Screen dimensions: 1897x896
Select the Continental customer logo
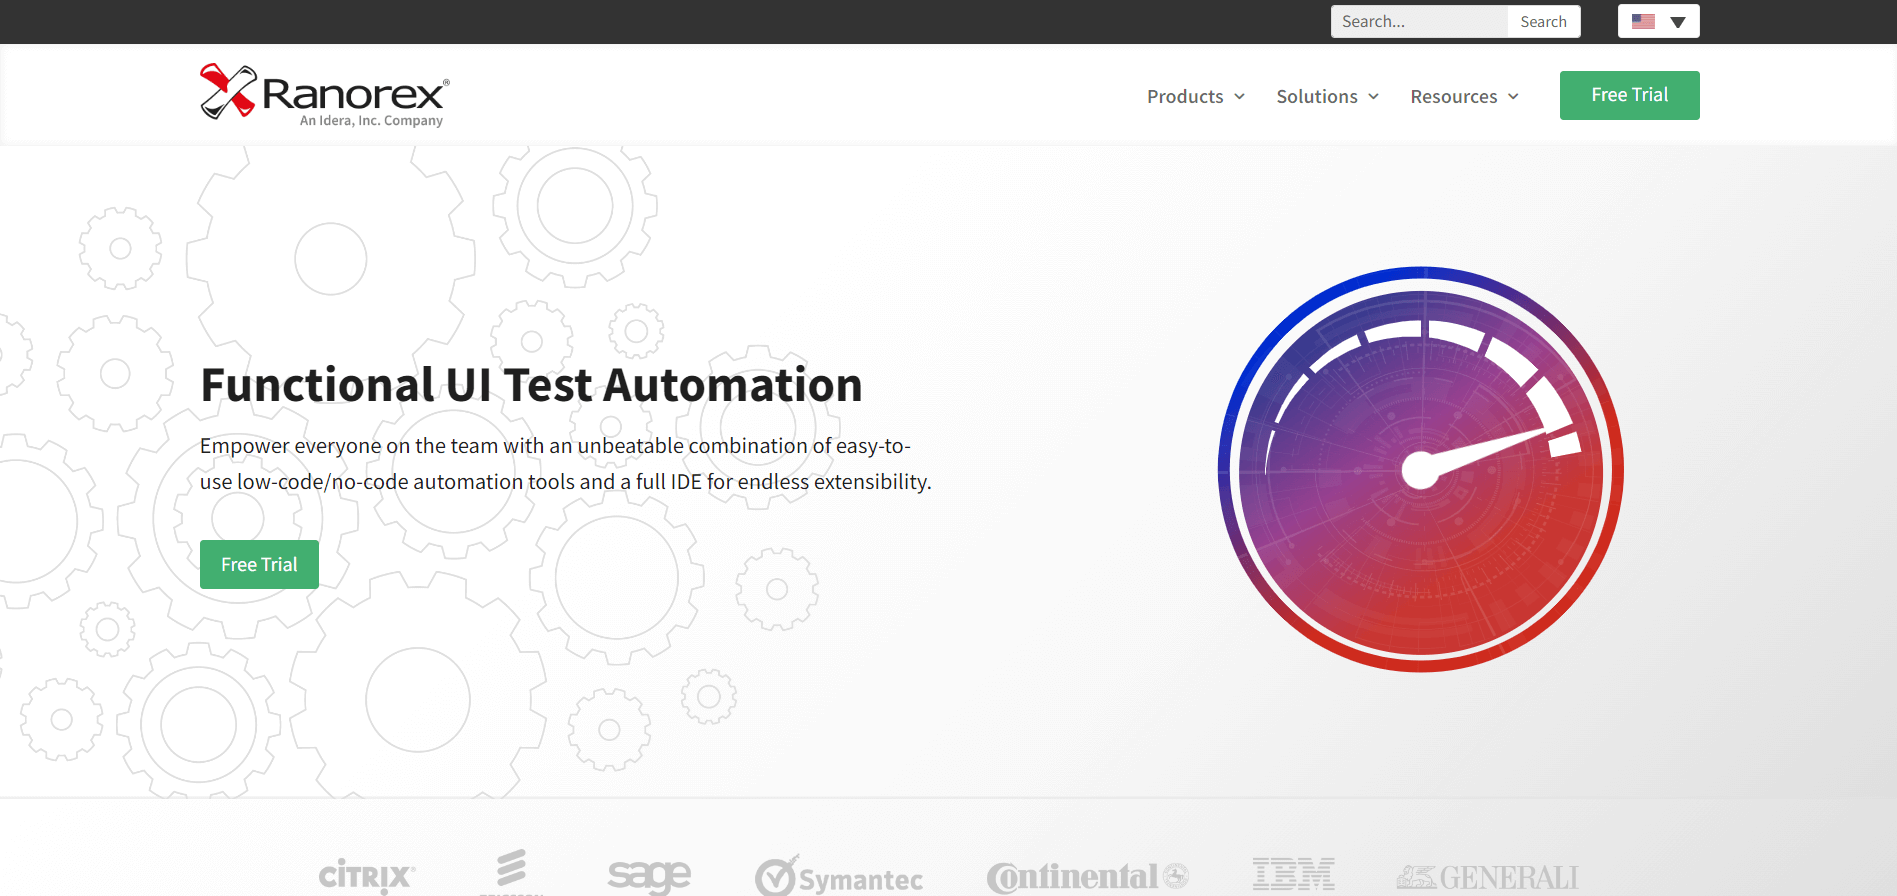pyautogui.click(x=1087, y=877)
